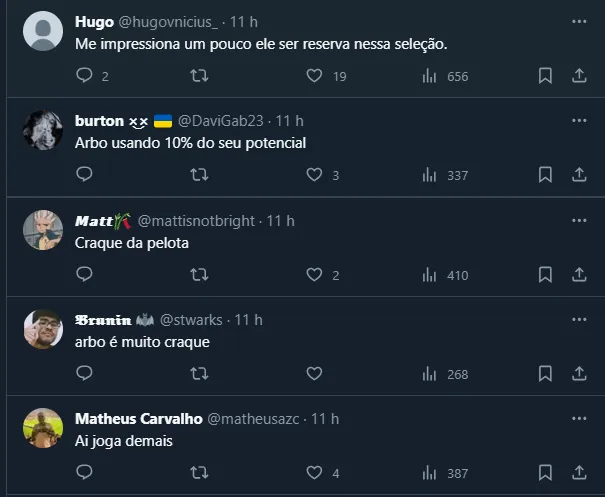Open the @DaviGab23 profile handle
The width and height of the screenshot is (605, 497).
pyautogui.click(x=224, y=120)
